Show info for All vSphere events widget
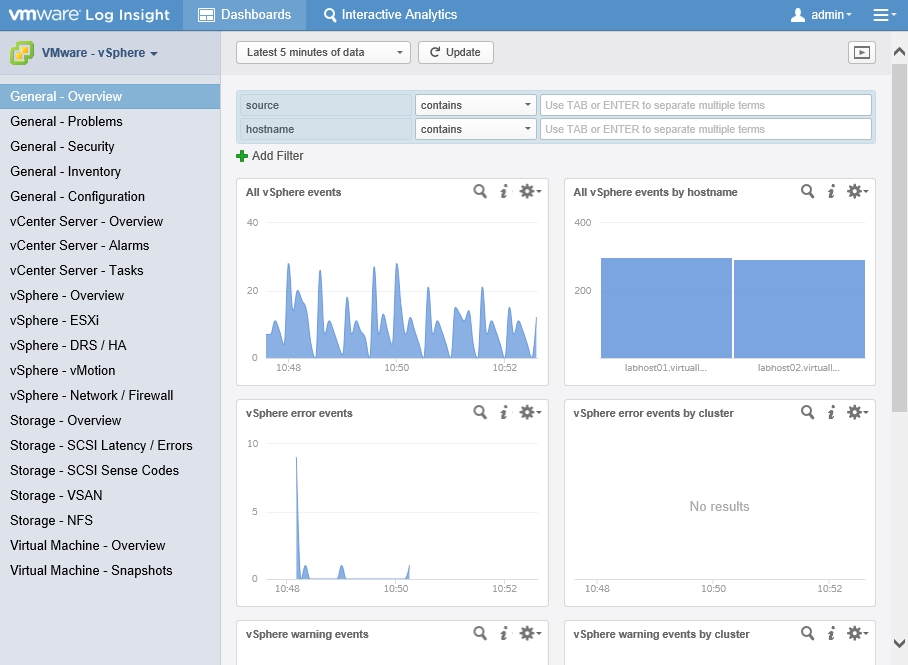The height and width of the screenshot is (665, 908). 504,191
